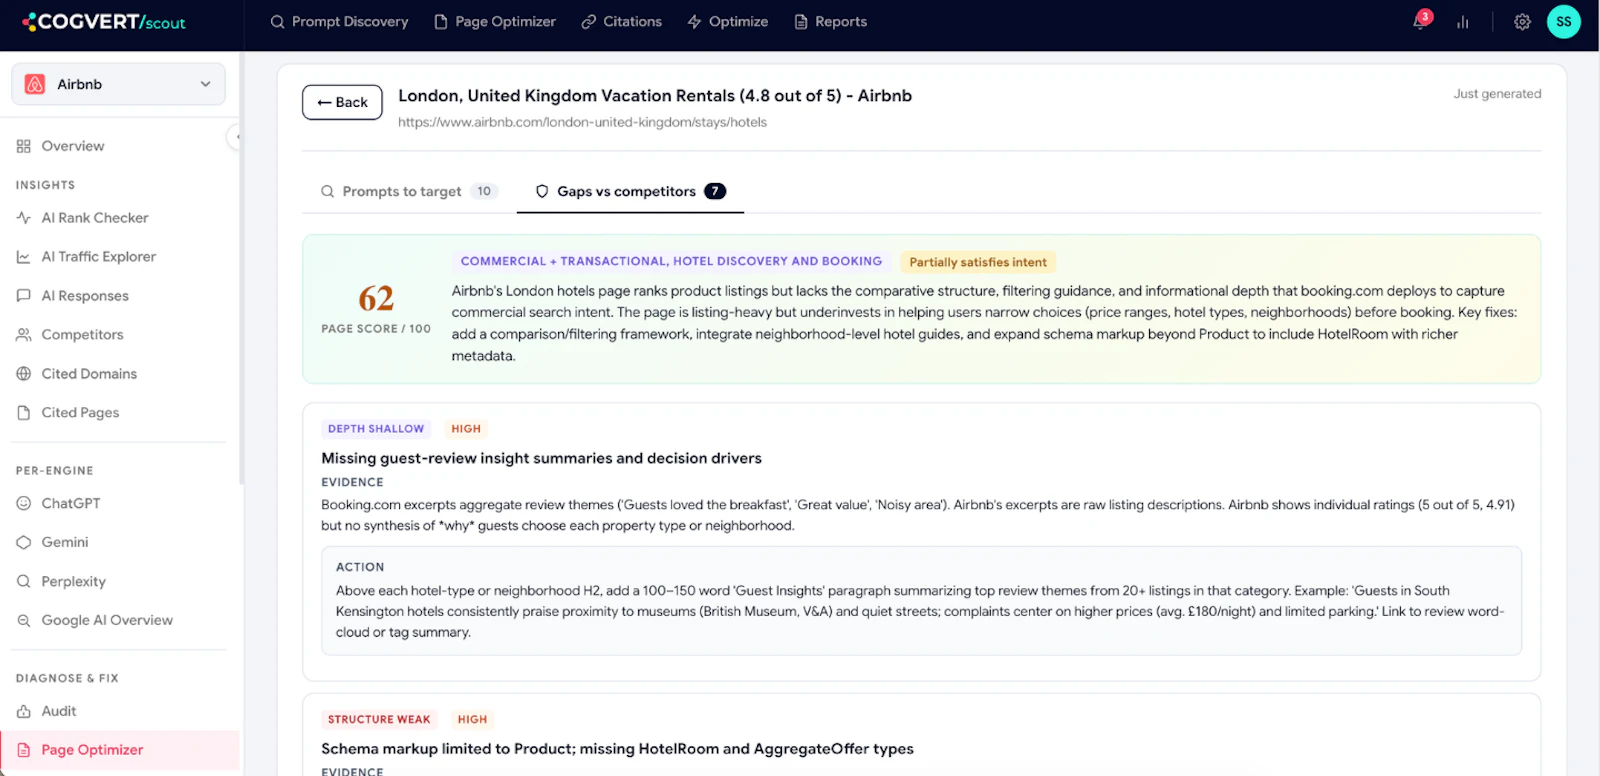Click the AI Rank Checker pulse icon

pyautogui.click(x=24, y=218)
